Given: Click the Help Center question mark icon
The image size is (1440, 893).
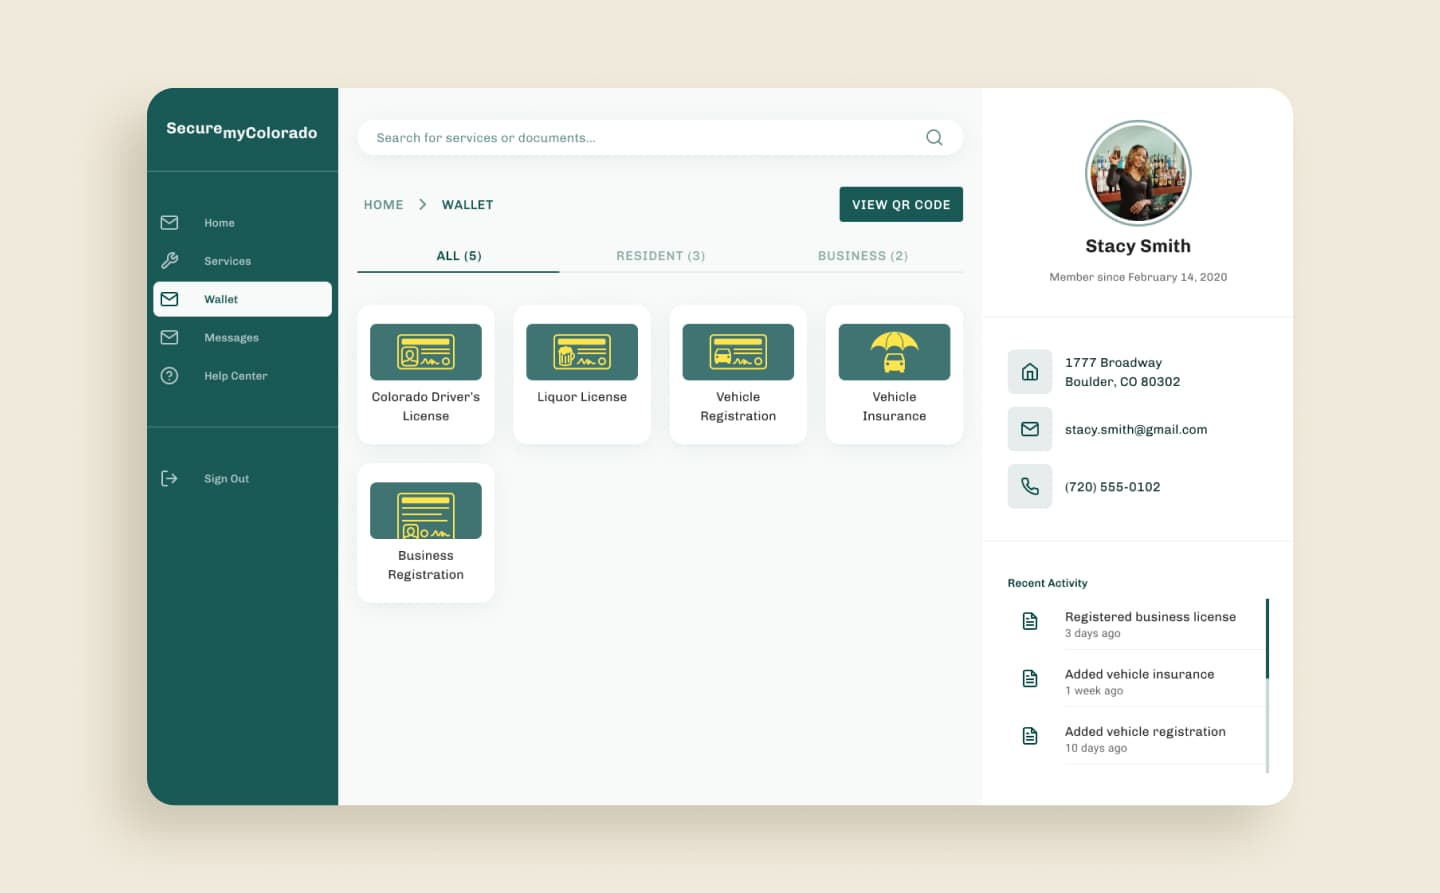Looking at the screenshot, I should coord(169,376).
